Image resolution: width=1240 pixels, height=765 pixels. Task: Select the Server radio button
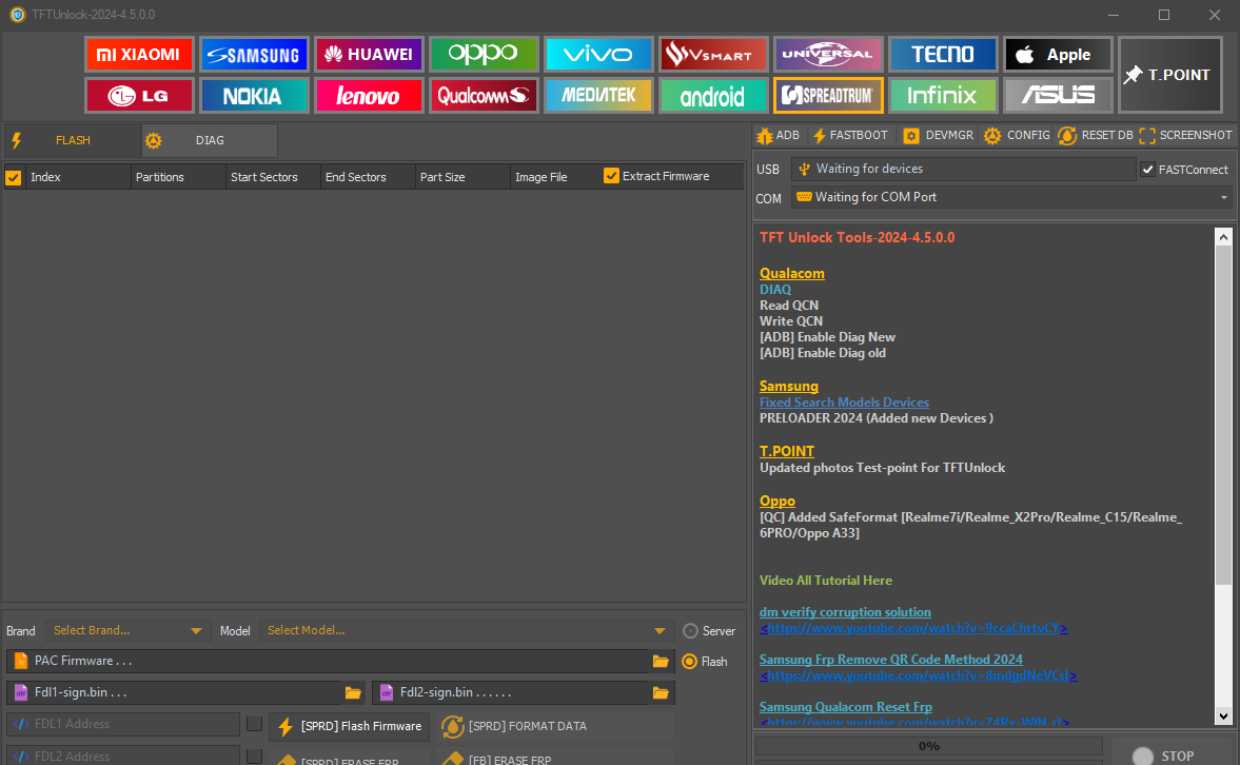click(690, 630)
